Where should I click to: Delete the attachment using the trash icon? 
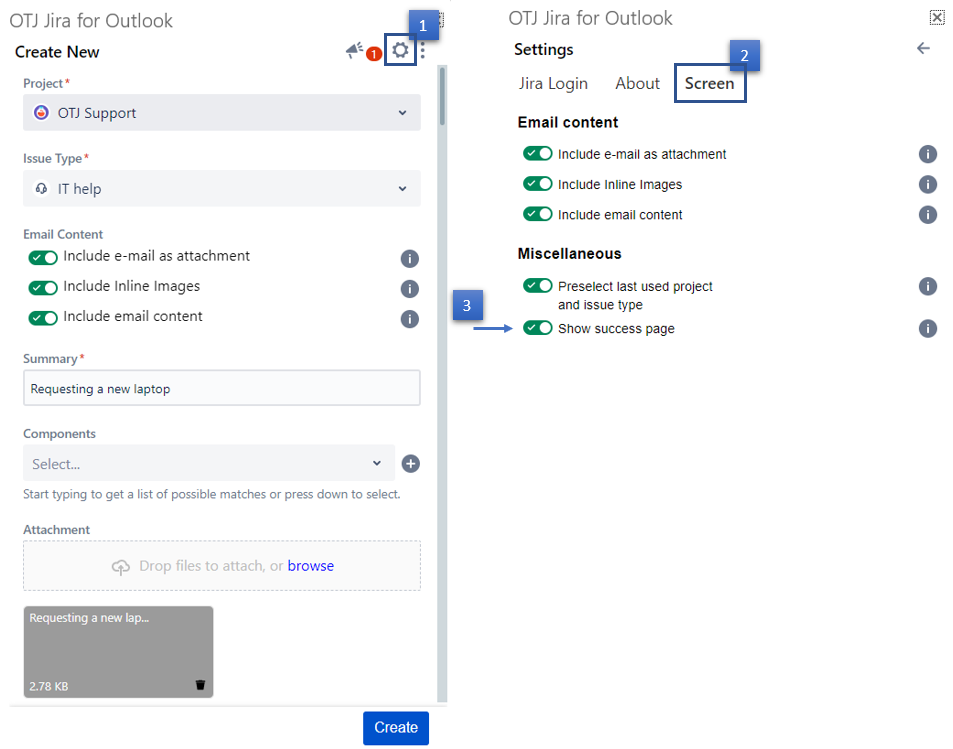point(200,685)
